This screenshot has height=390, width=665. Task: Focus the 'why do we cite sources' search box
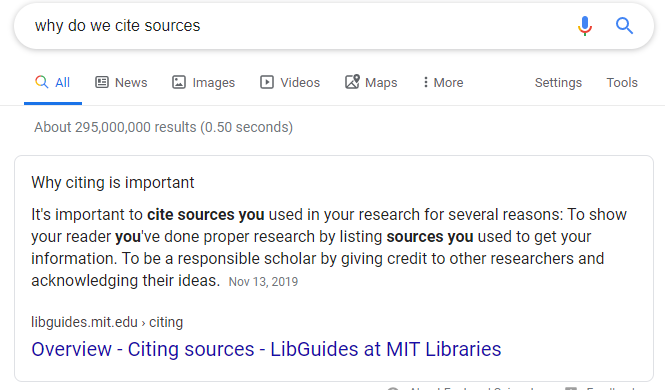coord(297,26)
